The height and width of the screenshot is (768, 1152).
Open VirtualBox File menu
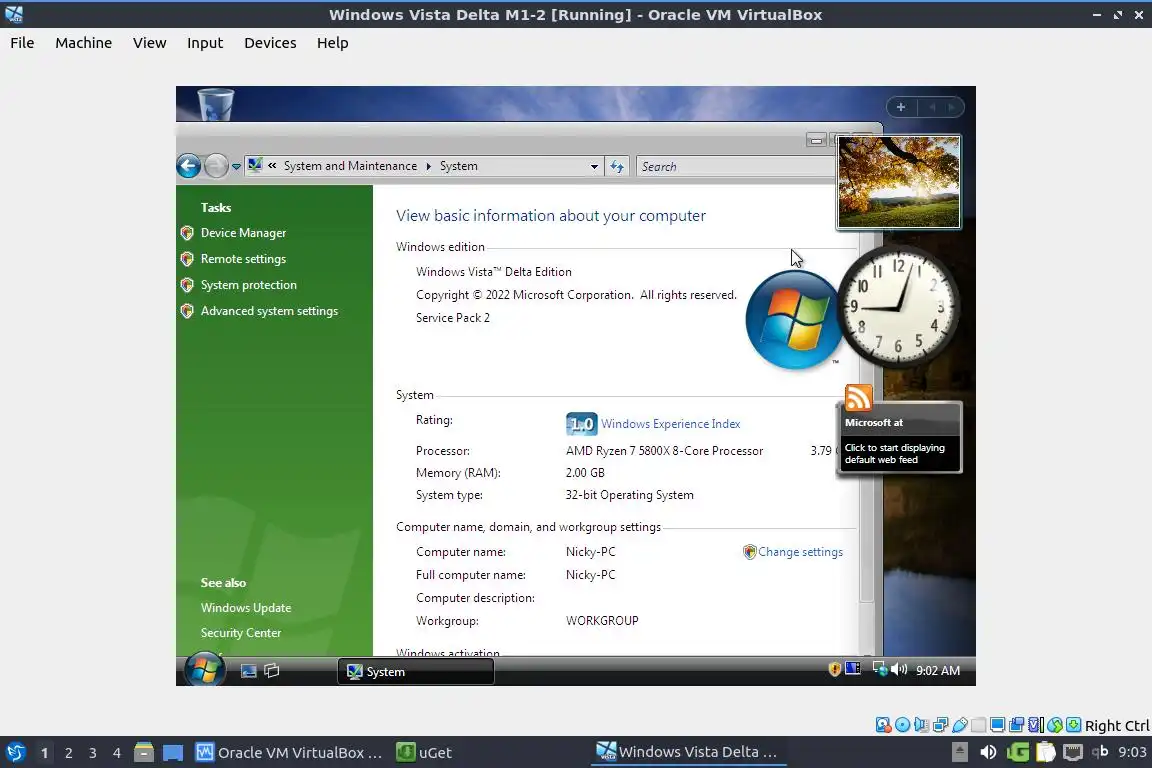point(22,43)
